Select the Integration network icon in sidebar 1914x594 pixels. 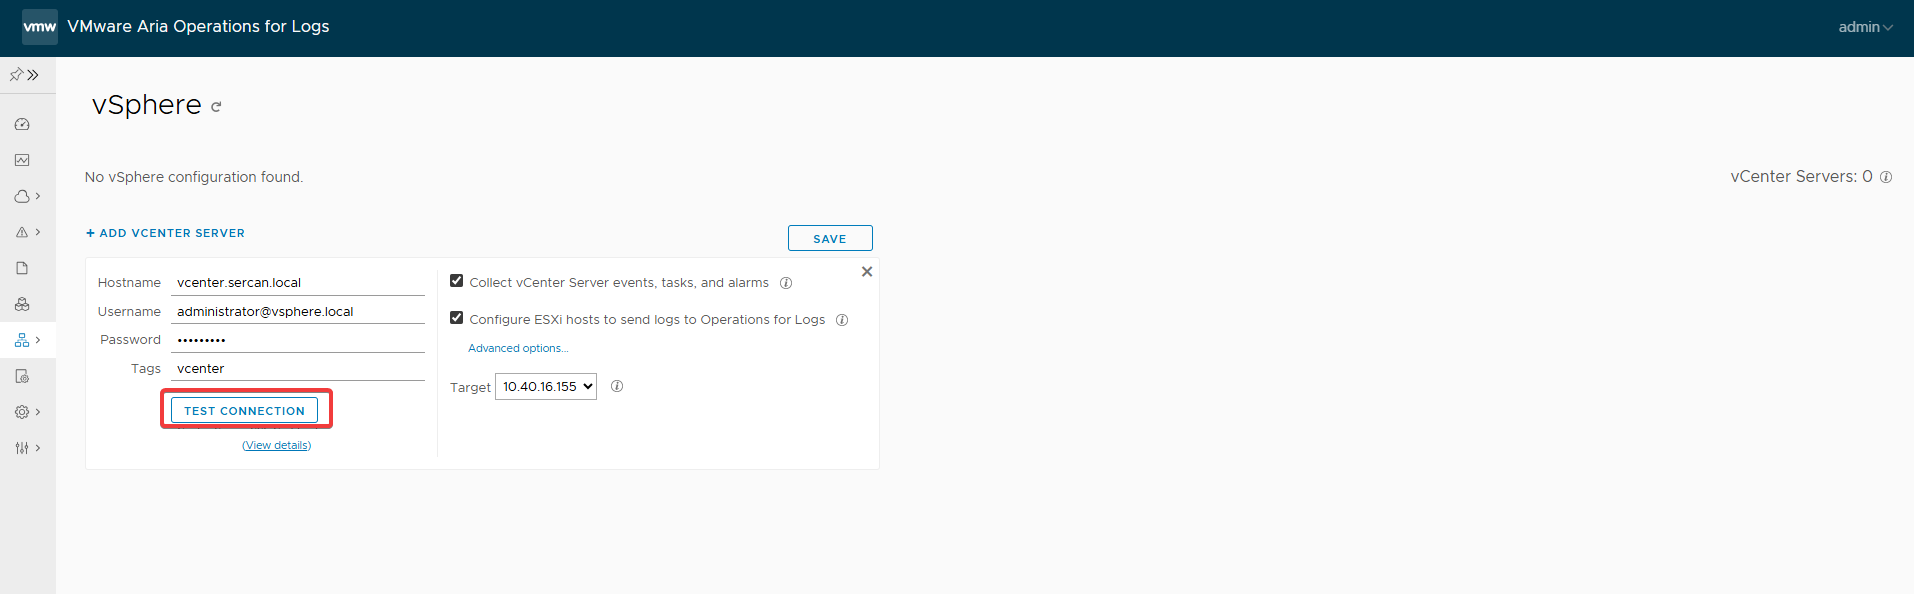[22, 340]
